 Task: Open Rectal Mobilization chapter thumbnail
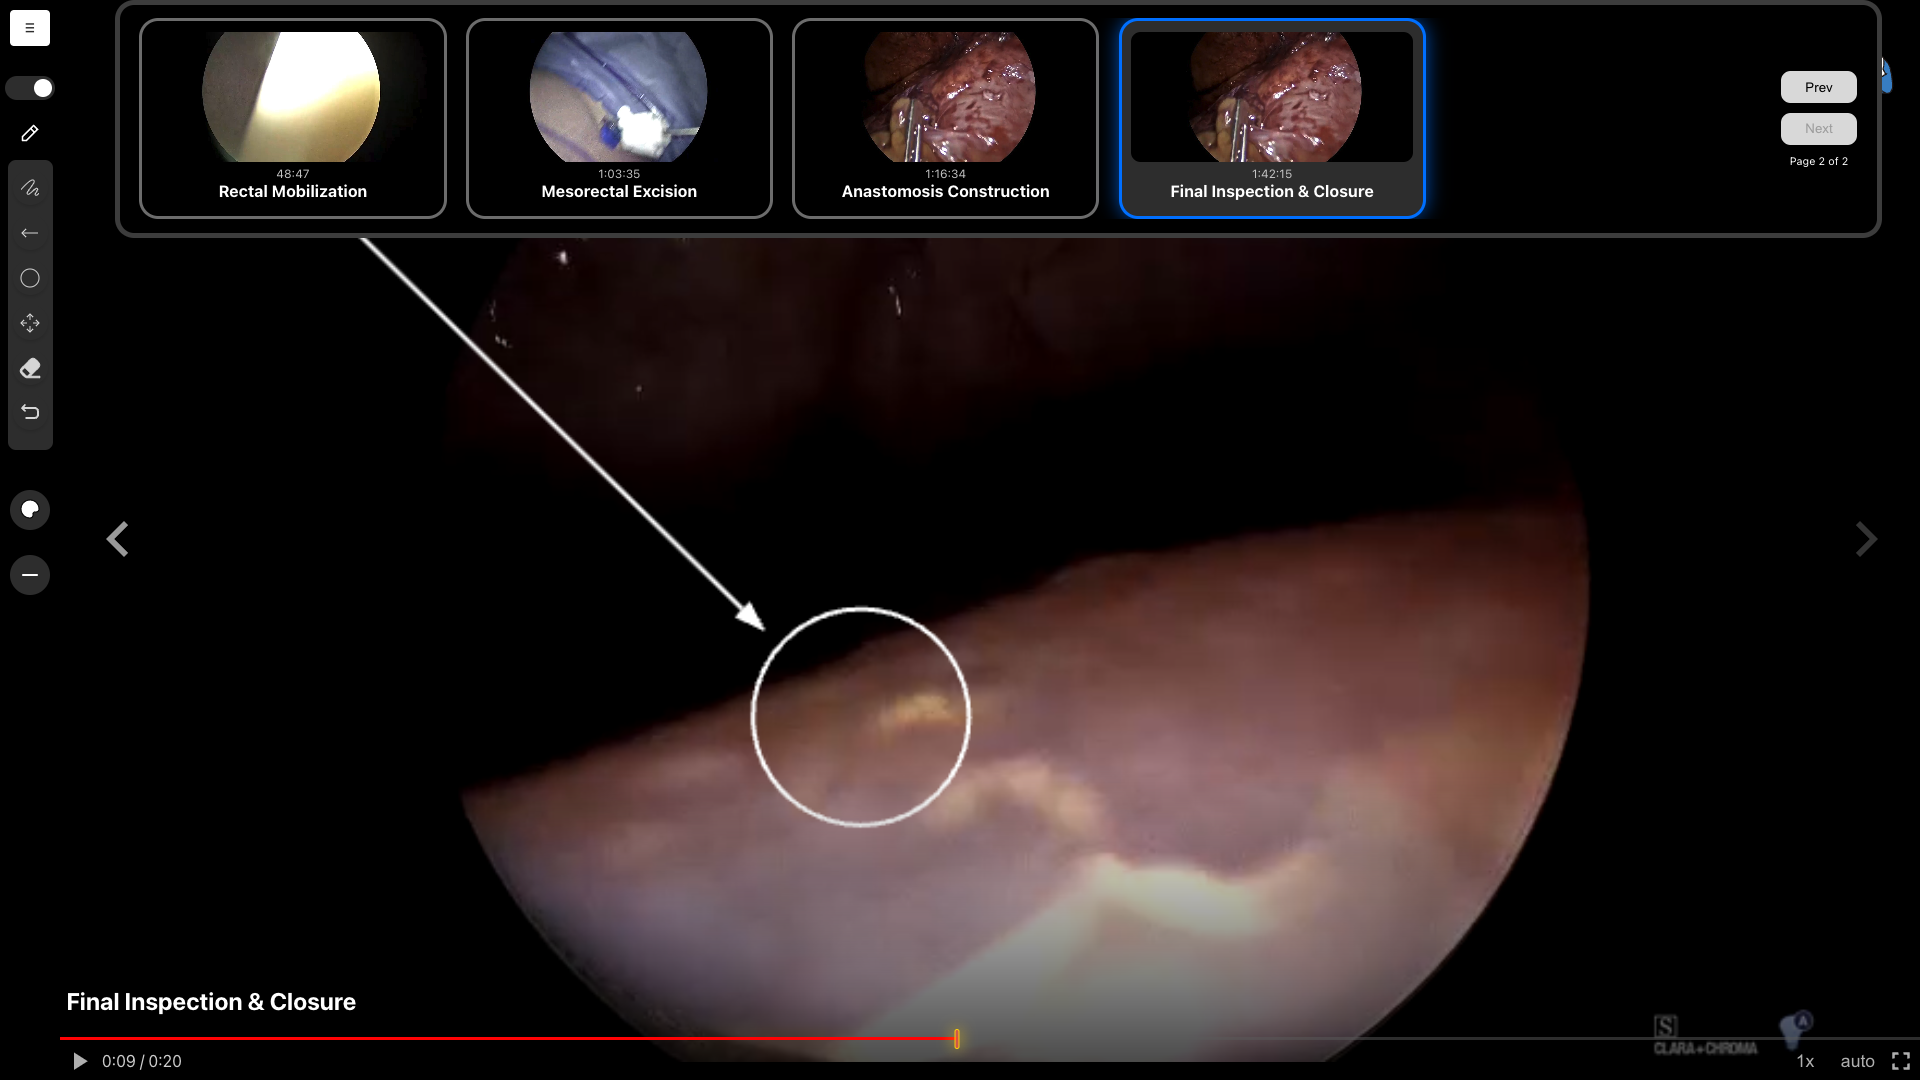293,118
